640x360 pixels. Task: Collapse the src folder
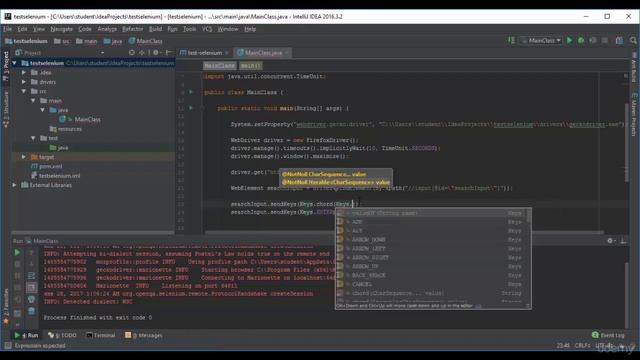[24, 91]
